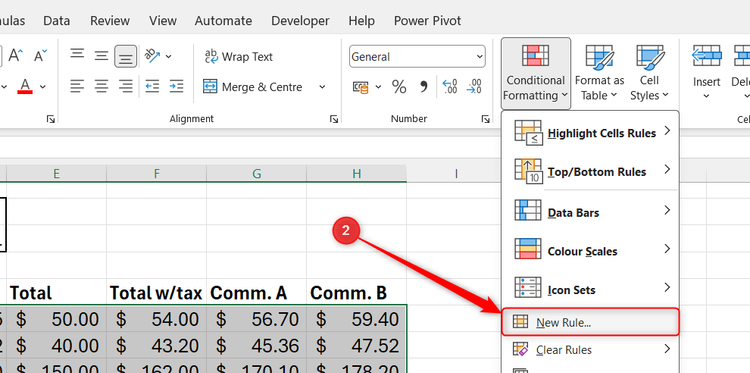Image resolution: width=750 pixels, height=373 pixels.
Task: Click the Total header cell
Action: click(x=56, y=293)
